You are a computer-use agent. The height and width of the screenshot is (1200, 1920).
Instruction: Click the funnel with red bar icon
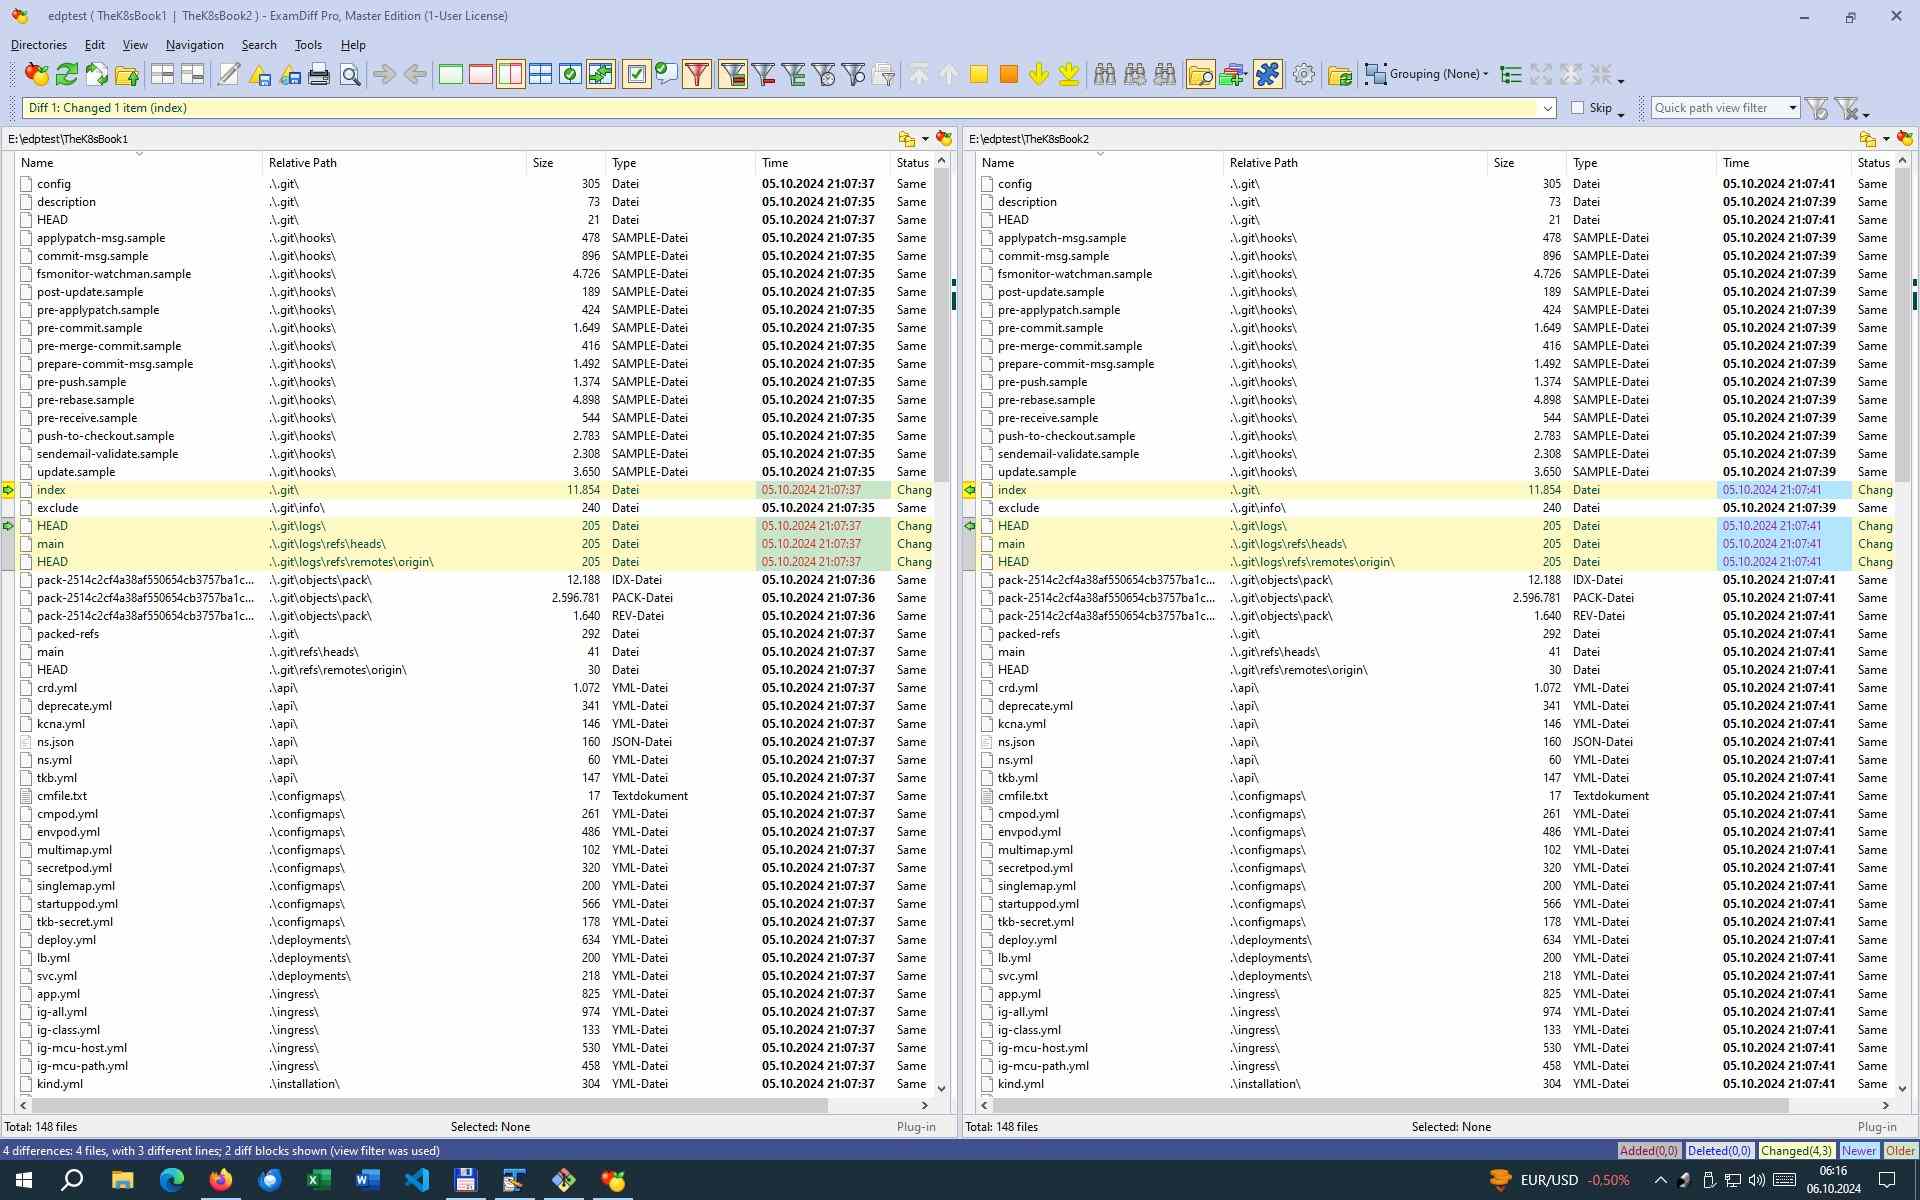pyautogui.click(x=764, y=74)
